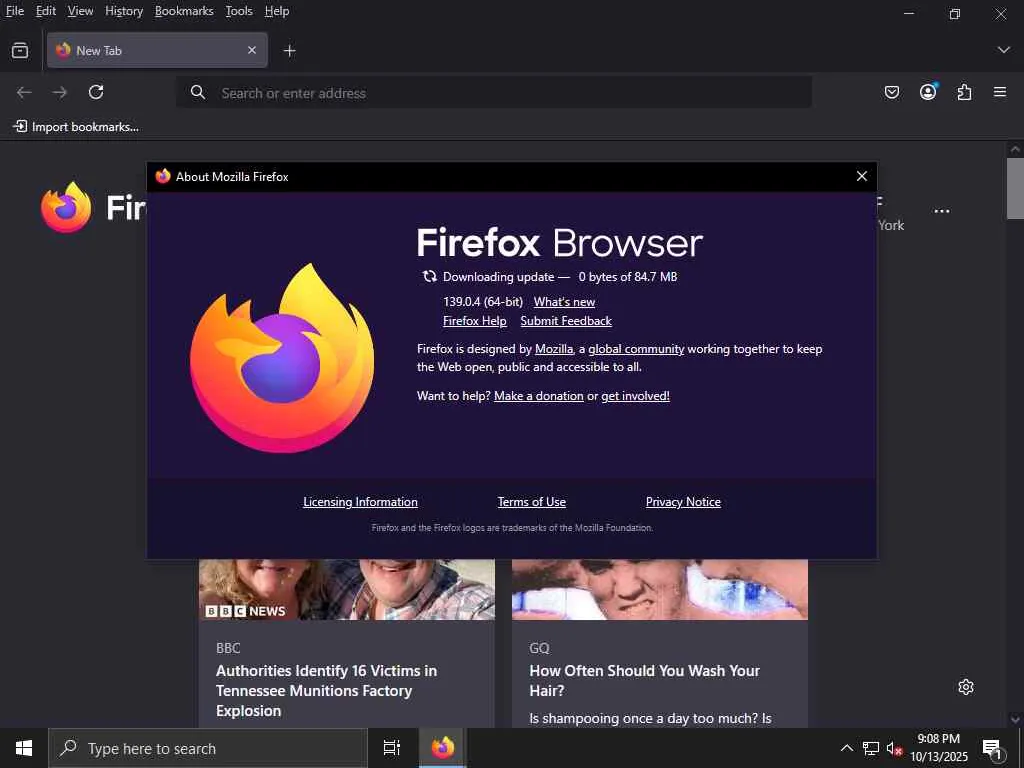Open the History menu
1024x768 pixels.
[x=124, y=11]
